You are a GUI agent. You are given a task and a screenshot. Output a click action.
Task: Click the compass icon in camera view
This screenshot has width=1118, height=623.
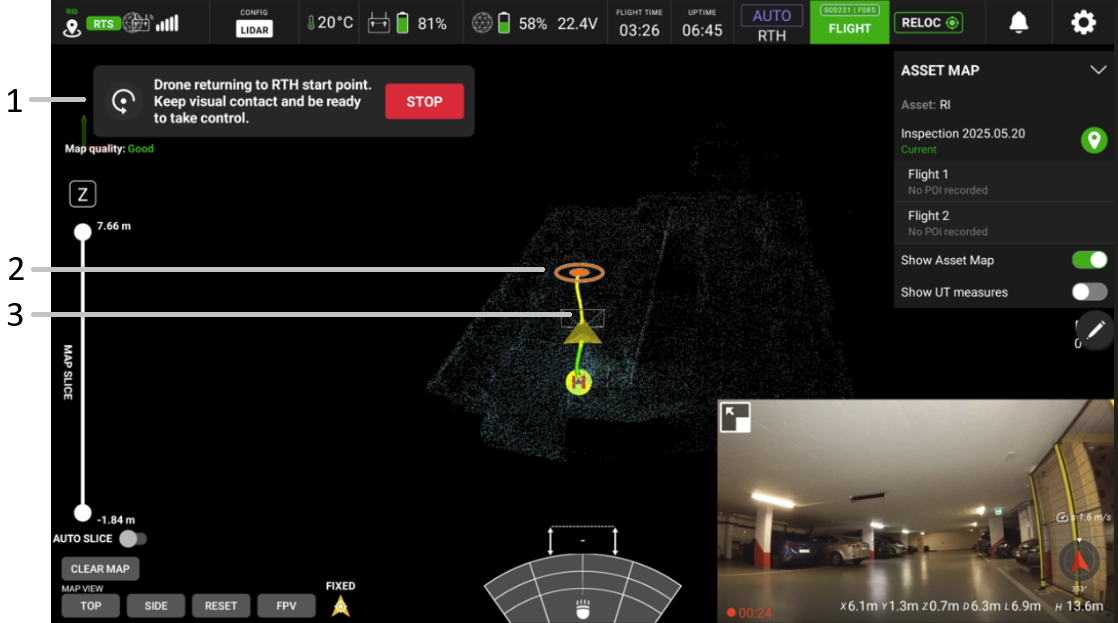point(1079,560)
